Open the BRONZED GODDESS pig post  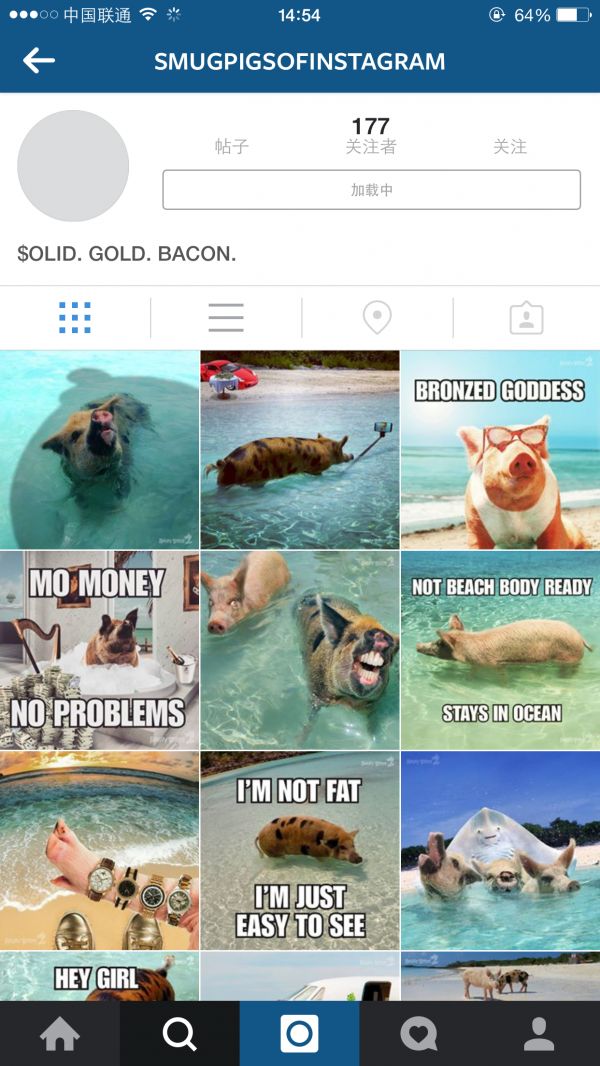[x=500, y=449]
